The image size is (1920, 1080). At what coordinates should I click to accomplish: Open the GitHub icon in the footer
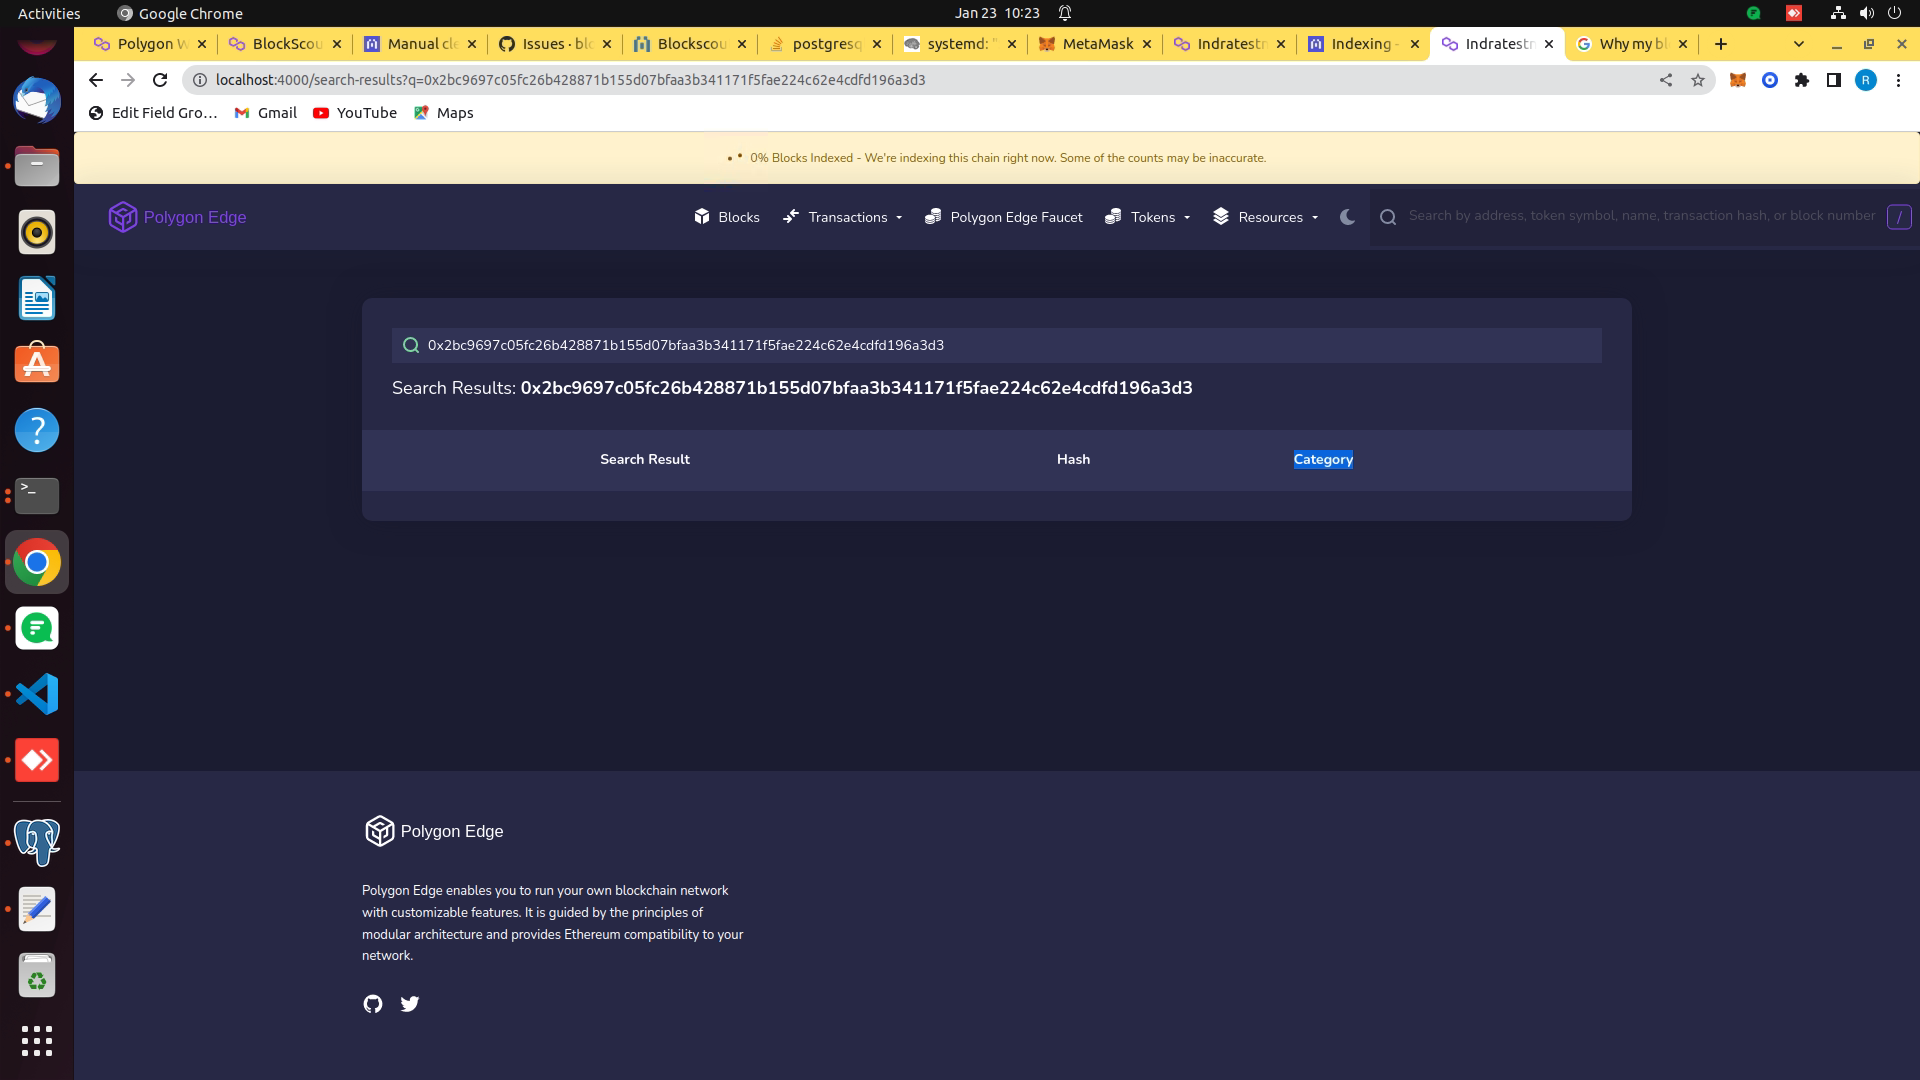[373, 1004]
